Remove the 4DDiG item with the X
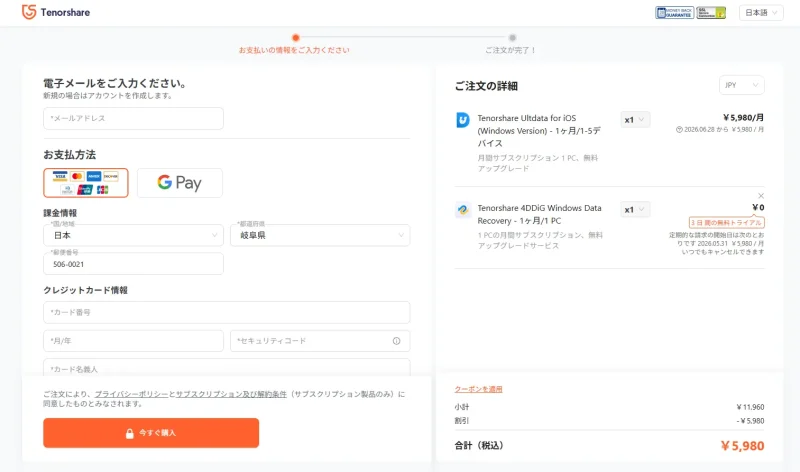The width and height of the screenshot is (800, 472). 761,196
